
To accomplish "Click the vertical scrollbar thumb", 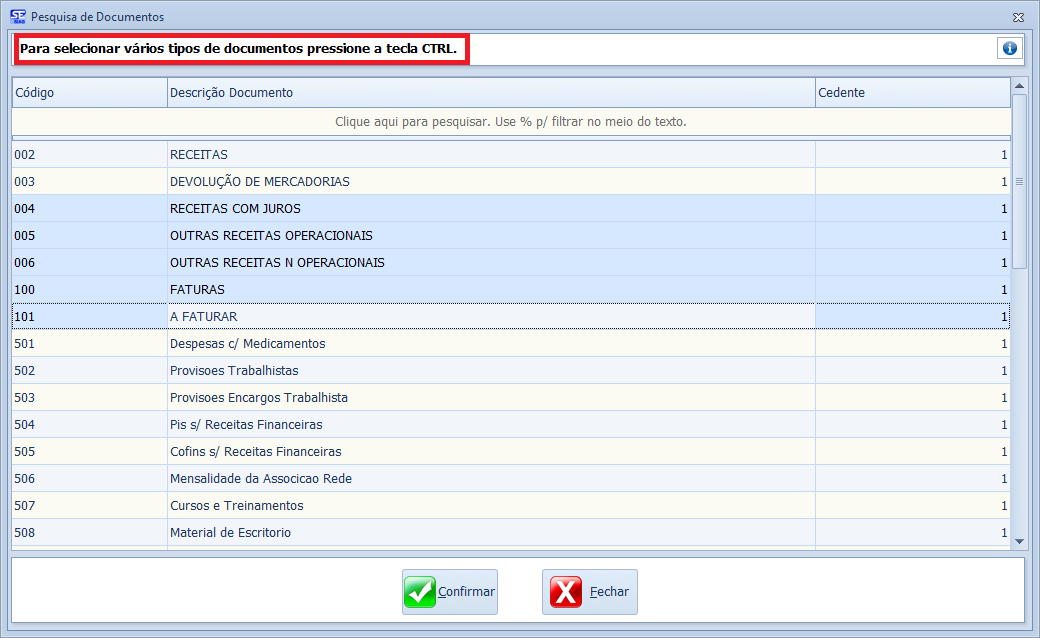I will [x=1019, y=181].
